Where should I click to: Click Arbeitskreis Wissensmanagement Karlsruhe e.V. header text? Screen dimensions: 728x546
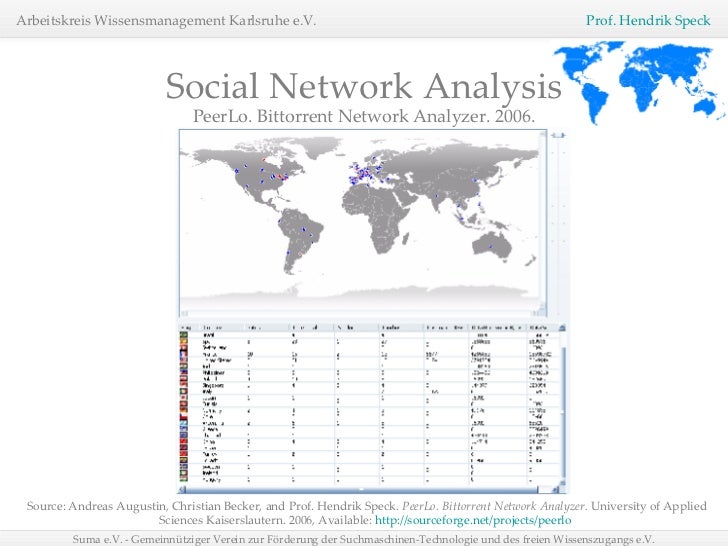tap(166, 20)
